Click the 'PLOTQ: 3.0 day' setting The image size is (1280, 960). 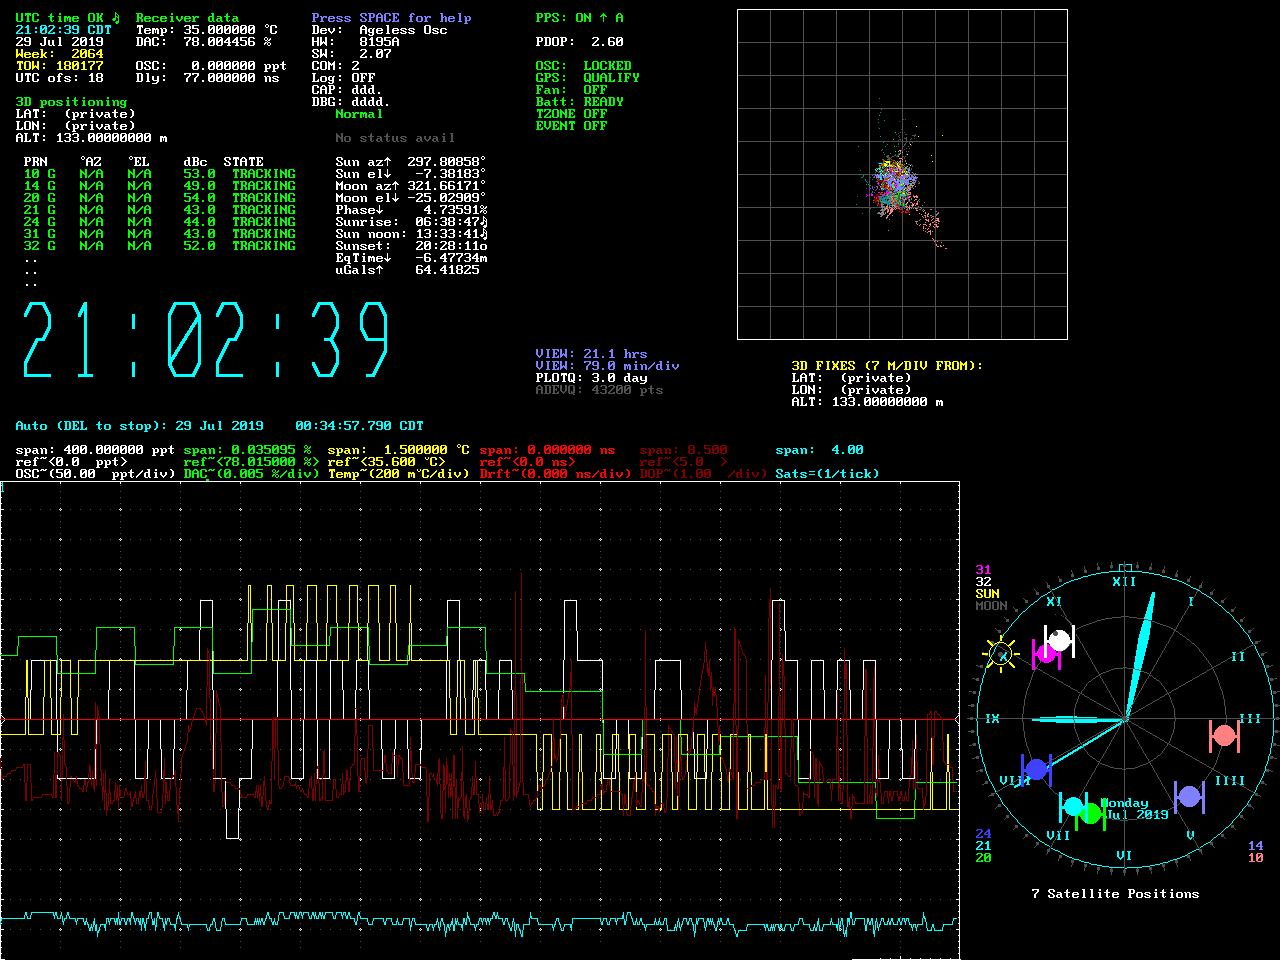click(591, 378)
